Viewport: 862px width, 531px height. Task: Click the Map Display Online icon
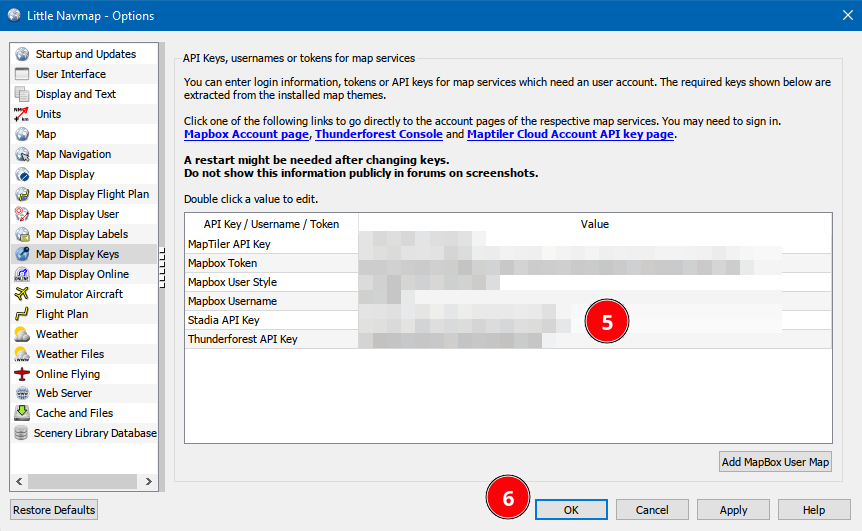pos(22,274)
